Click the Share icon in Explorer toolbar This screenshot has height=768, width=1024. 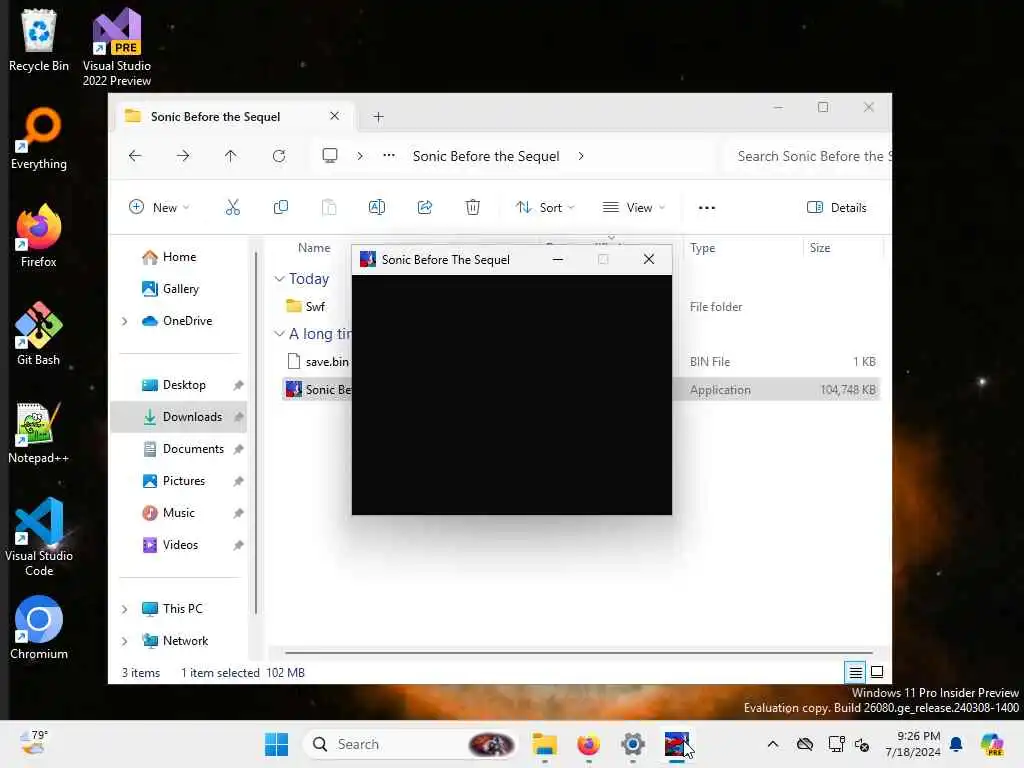coord(424,208)
